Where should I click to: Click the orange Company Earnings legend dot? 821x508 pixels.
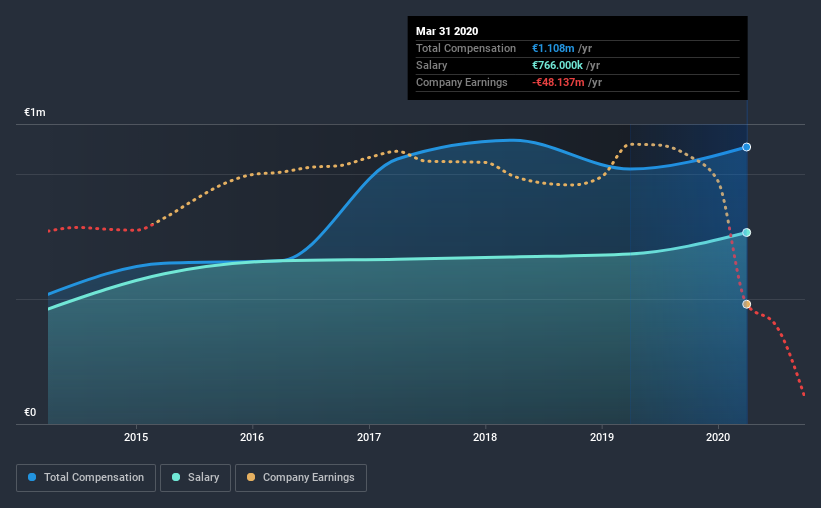pos(251,477)
